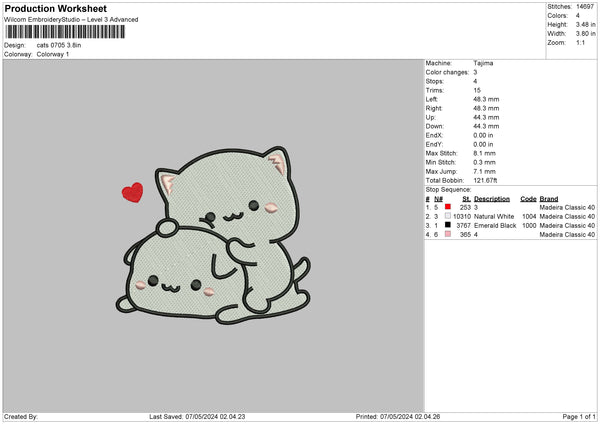Click the stitch count '3767'
The width and height of the screenshot is (600, 424).
(x=463, y=225)
